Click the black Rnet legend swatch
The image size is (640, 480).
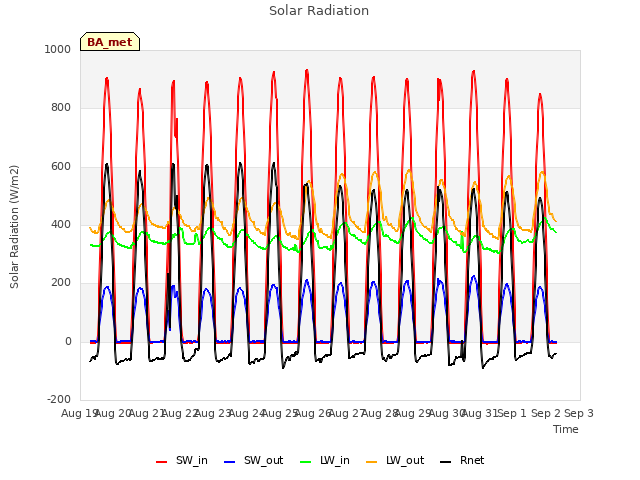[x=446, y=462]
